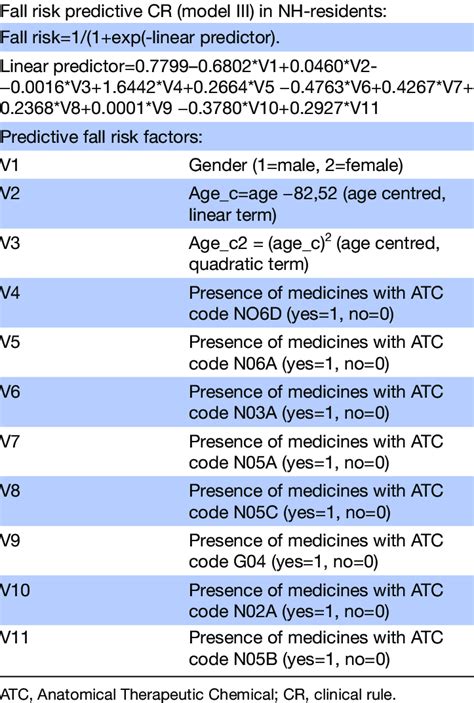This screenshot has width=474, height=703.
Task: Select the ATC code NO6D description
Action: (x=316, y=303)
